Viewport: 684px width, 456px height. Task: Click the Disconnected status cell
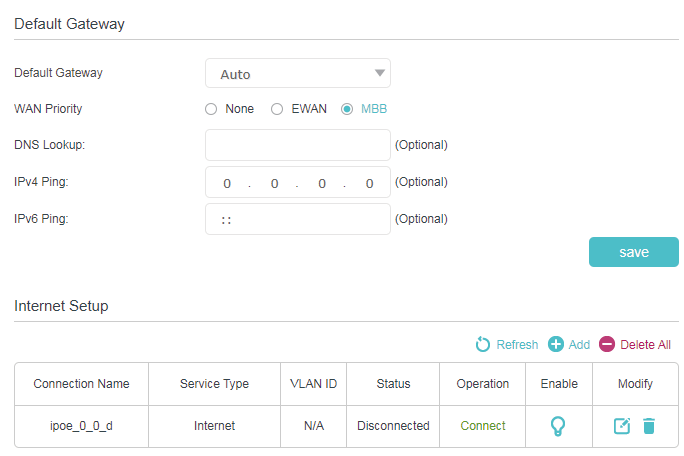tap(393, 426)
